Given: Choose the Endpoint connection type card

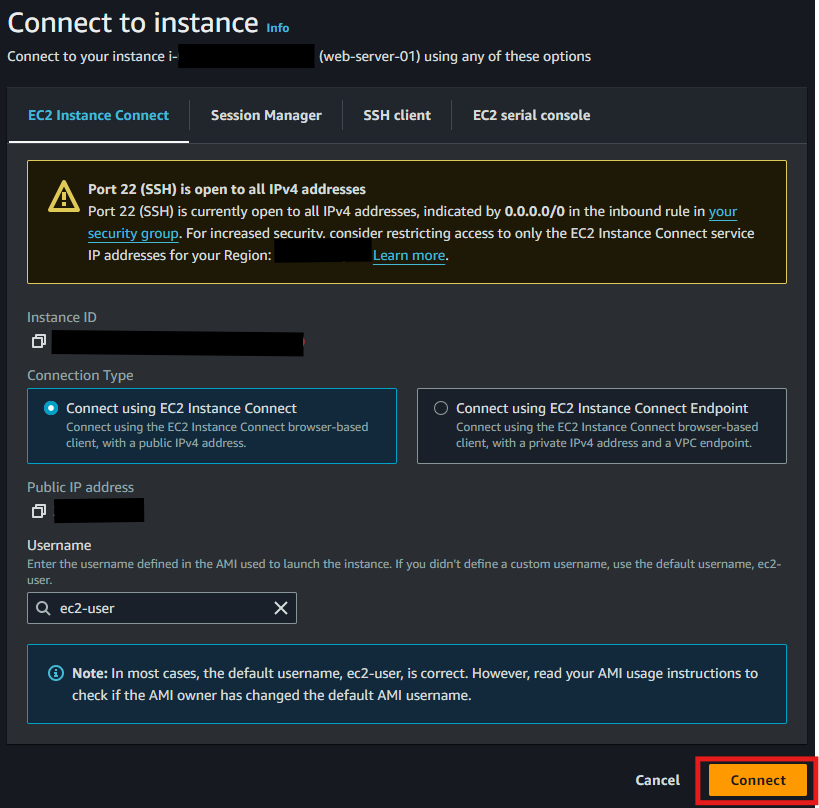Looking at the screenshot, I should pos(600,426).
